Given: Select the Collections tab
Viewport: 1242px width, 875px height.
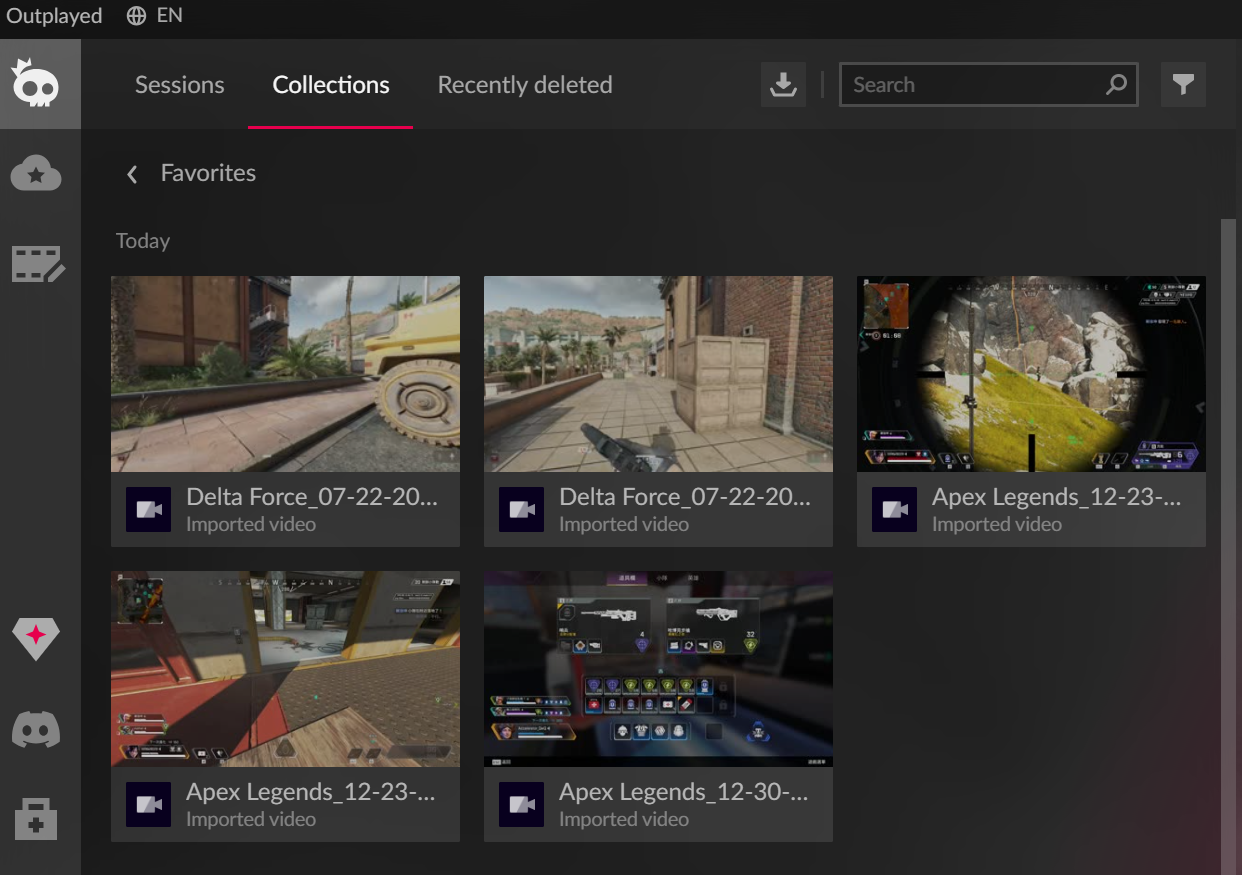Looking at the screenshot, I should 331,85.
